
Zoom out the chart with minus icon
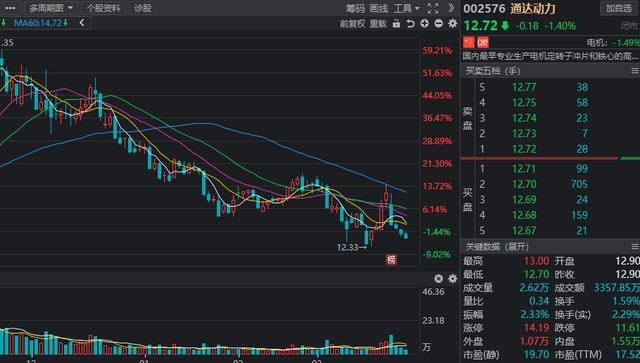coord(438,24)
